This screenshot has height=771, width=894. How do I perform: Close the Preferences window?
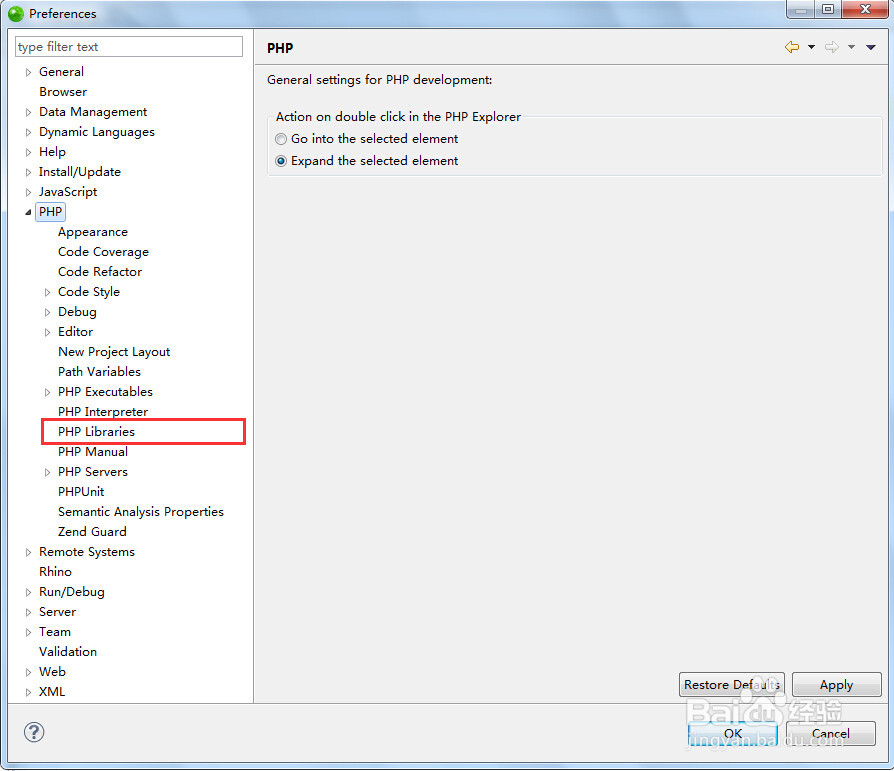point(865,9)
